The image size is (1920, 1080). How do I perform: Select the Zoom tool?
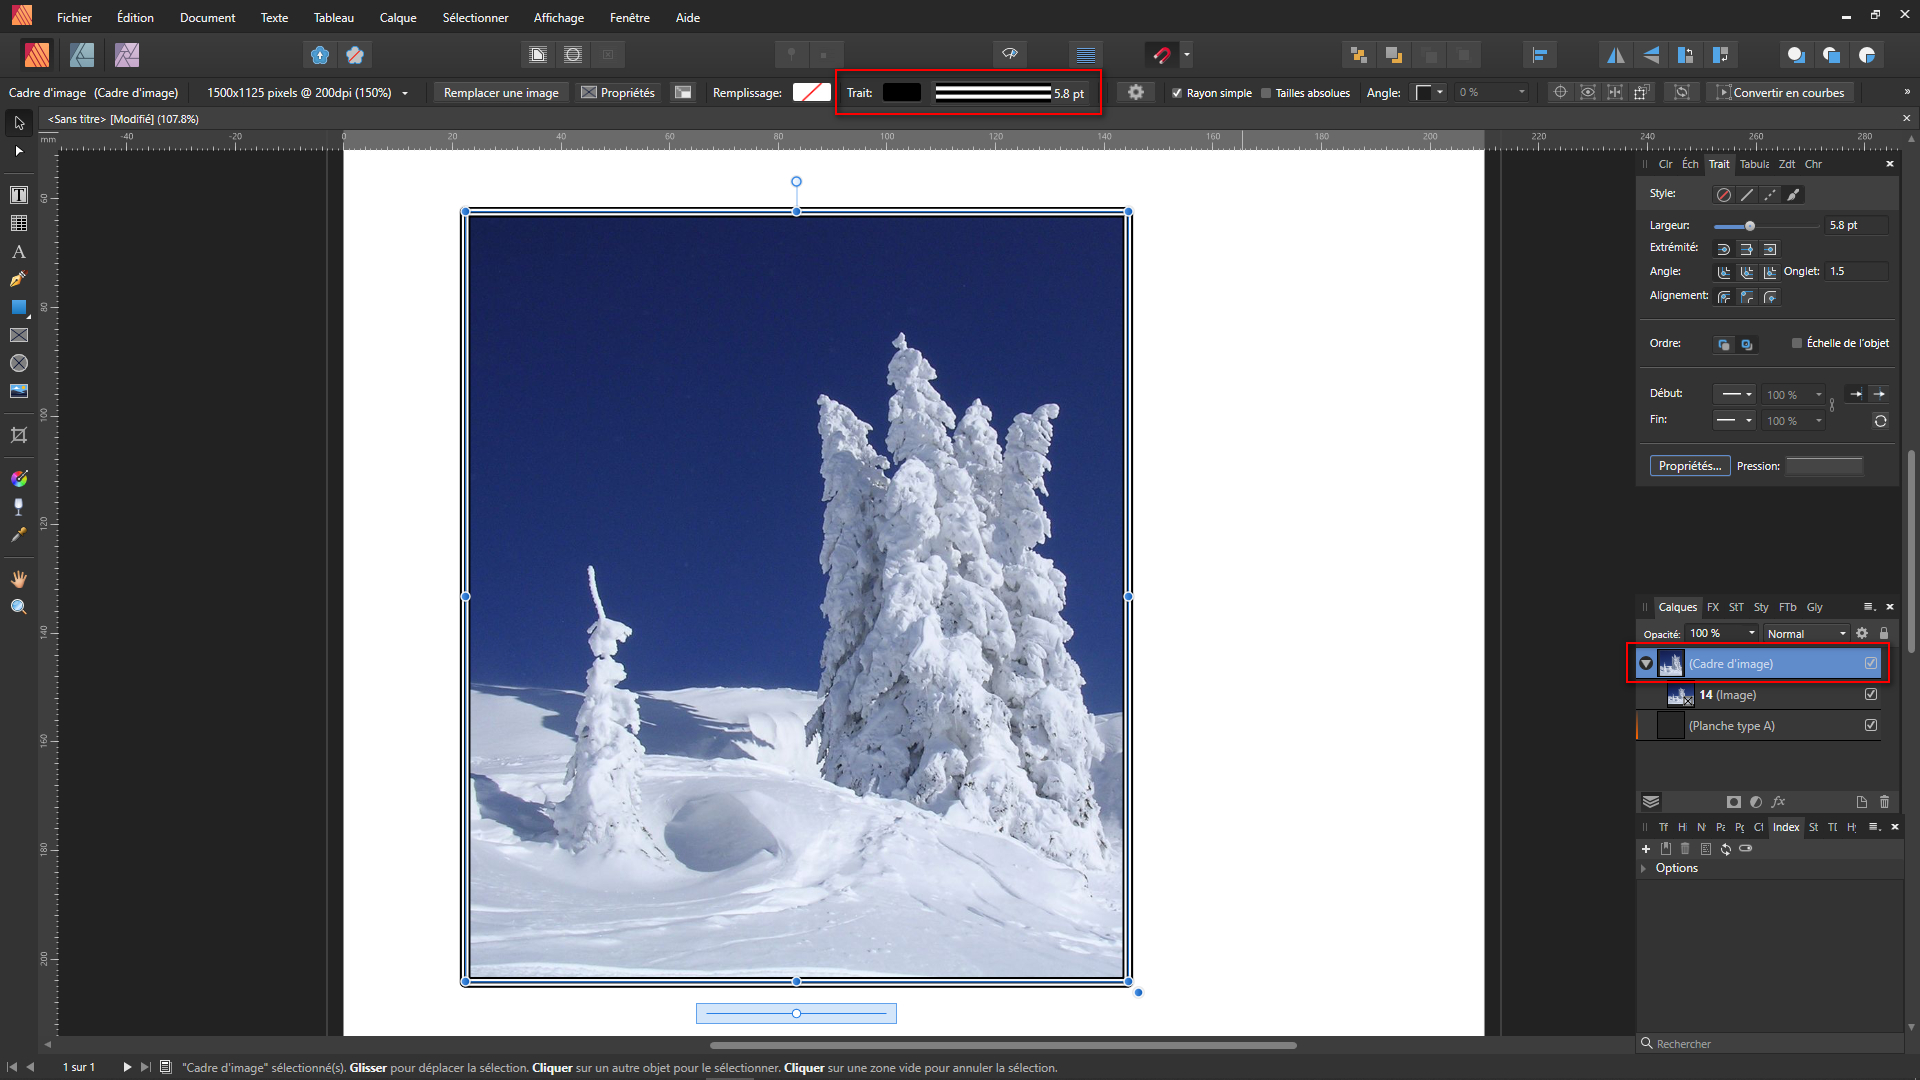point(18,607)
